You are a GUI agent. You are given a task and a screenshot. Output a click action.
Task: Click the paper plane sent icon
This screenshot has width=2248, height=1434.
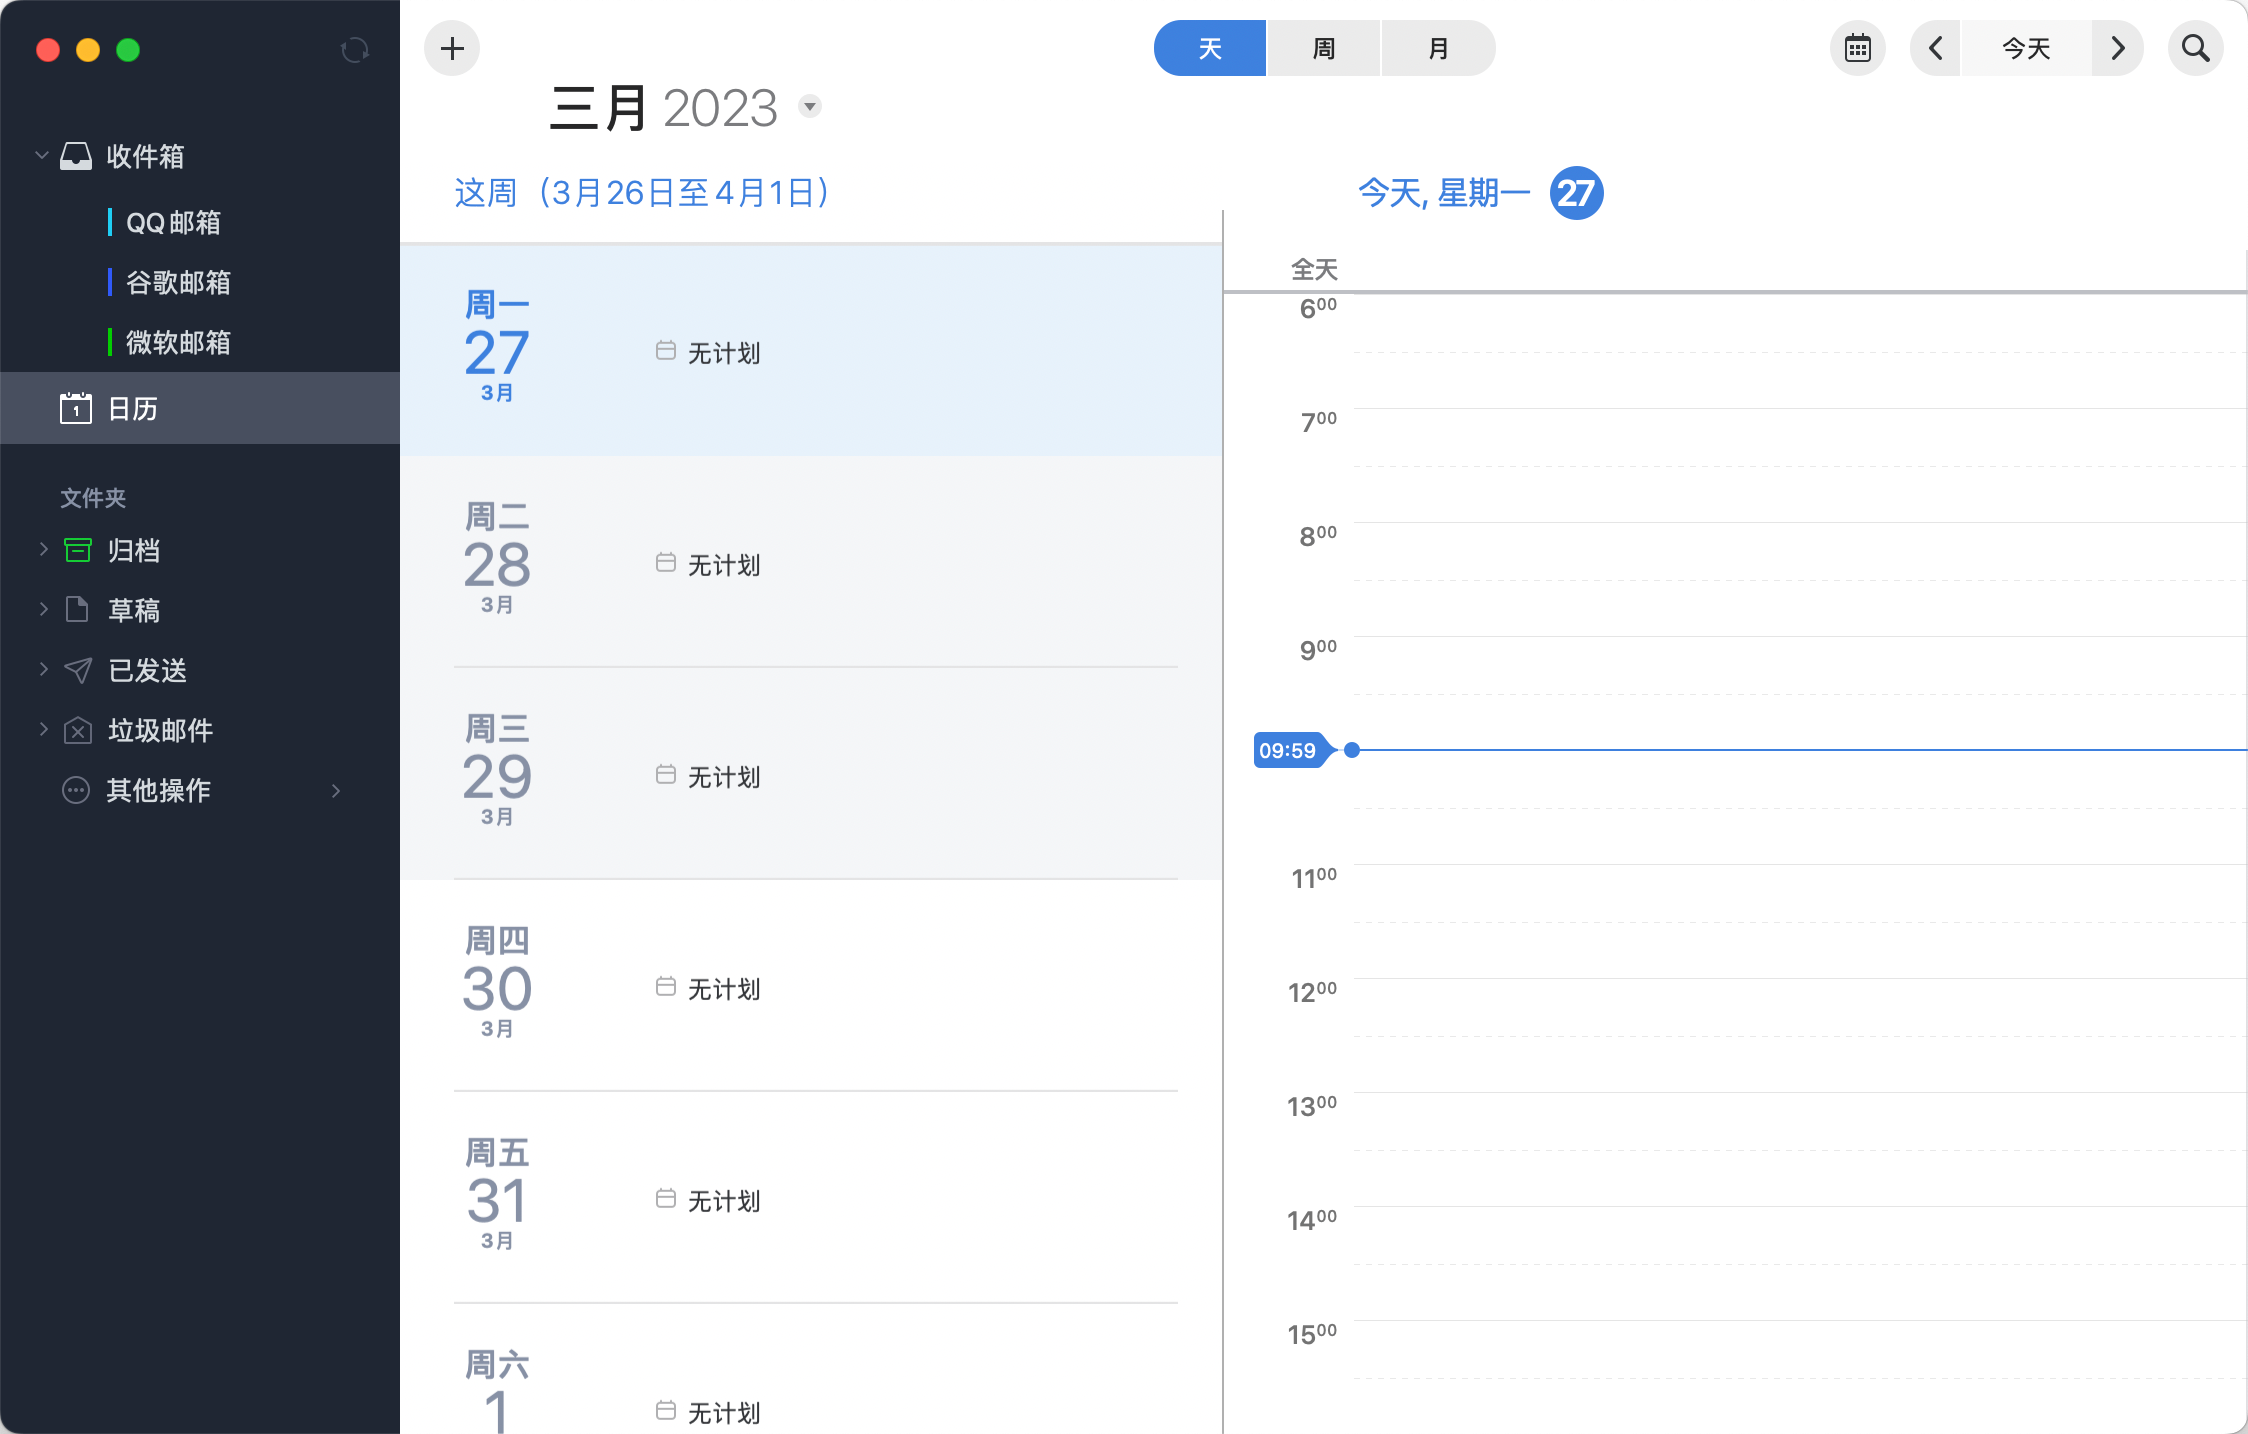tap(78, 670)
